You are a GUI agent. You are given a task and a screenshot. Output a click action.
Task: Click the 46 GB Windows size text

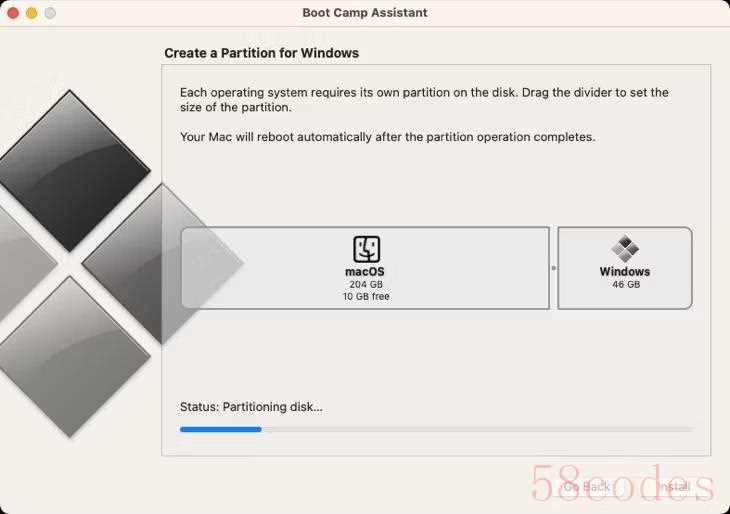(x=626, y=284)
